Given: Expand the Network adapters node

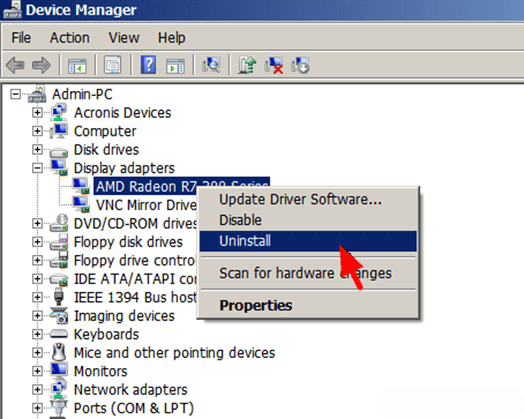Looking at the screenshot, I should pyautogui.click(x=37, y=390).
